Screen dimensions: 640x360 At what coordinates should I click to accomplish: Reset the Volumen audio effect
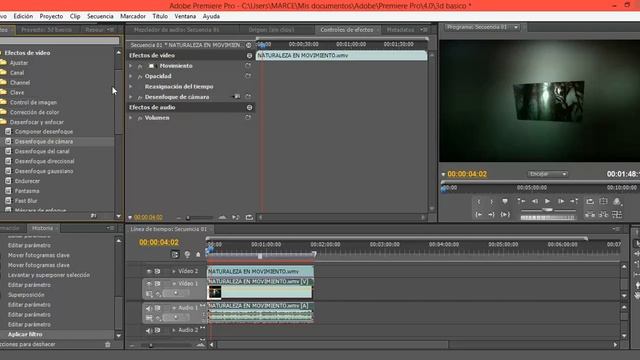[x=248, y=118]
